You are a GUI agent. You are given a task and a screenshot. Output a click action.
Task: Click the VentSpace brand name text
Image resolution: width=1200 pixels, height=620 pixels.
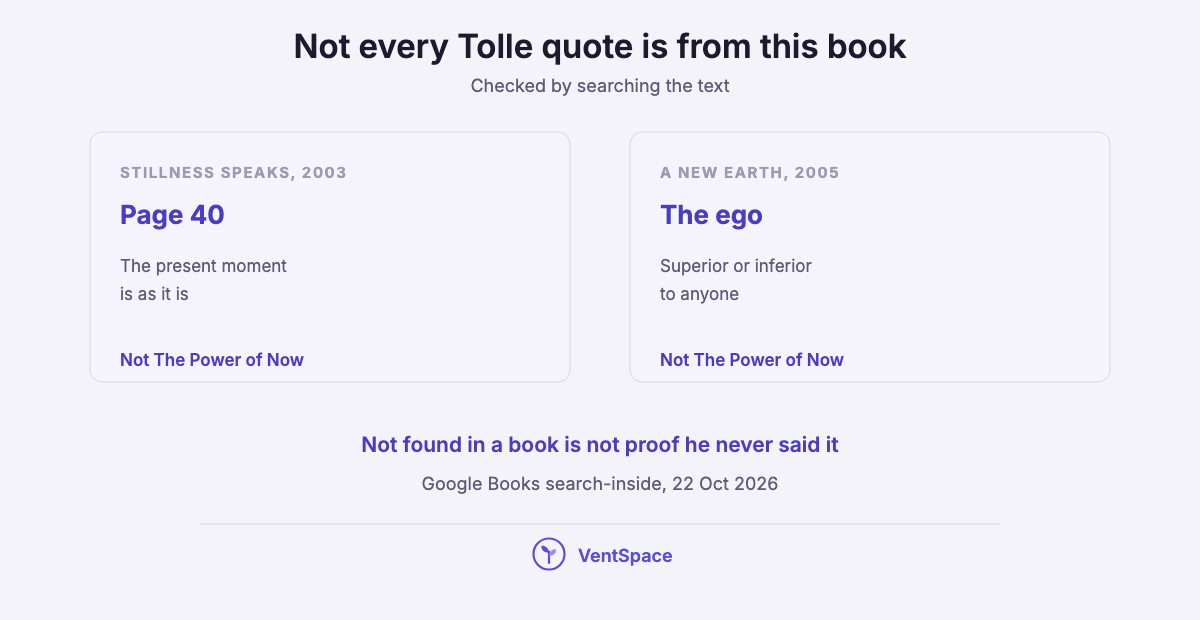coord(625,556)
